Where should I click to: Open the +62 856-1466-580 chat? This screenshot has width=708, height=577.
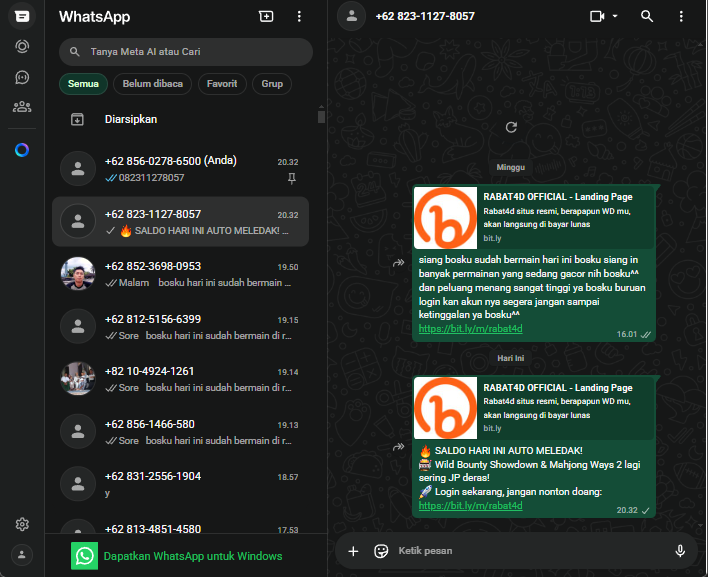pos(181,432)
